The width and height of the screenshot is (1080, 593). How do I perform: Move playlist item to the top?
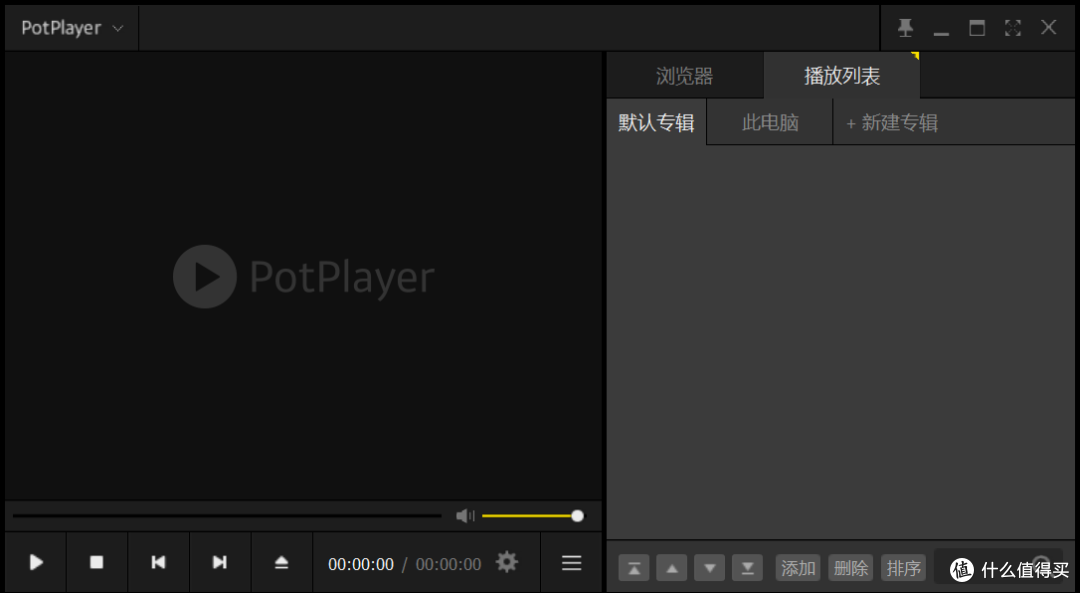pyautogui.click(x=634, y=568)
